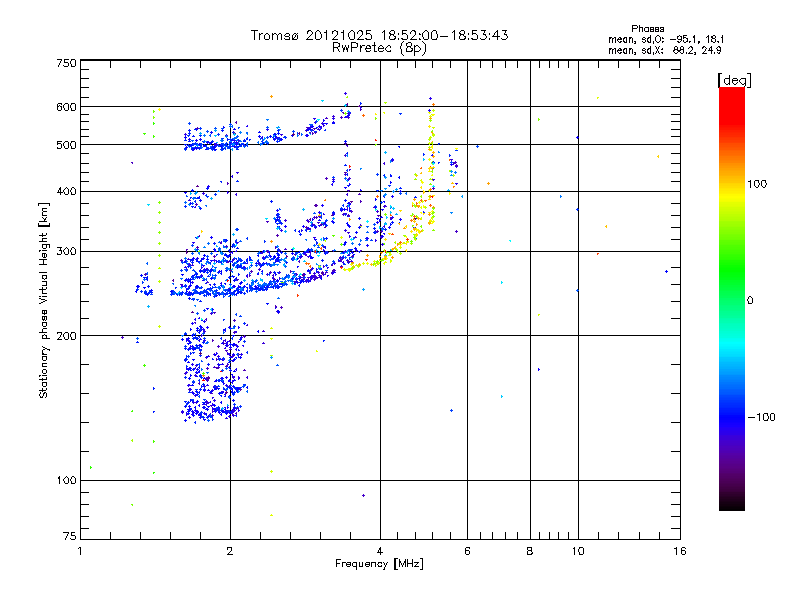800x600 pixels.
Task: Click the plot title 'Tromsø 20121025 18:52:00-18:53:43'
Action: (379, 35)
